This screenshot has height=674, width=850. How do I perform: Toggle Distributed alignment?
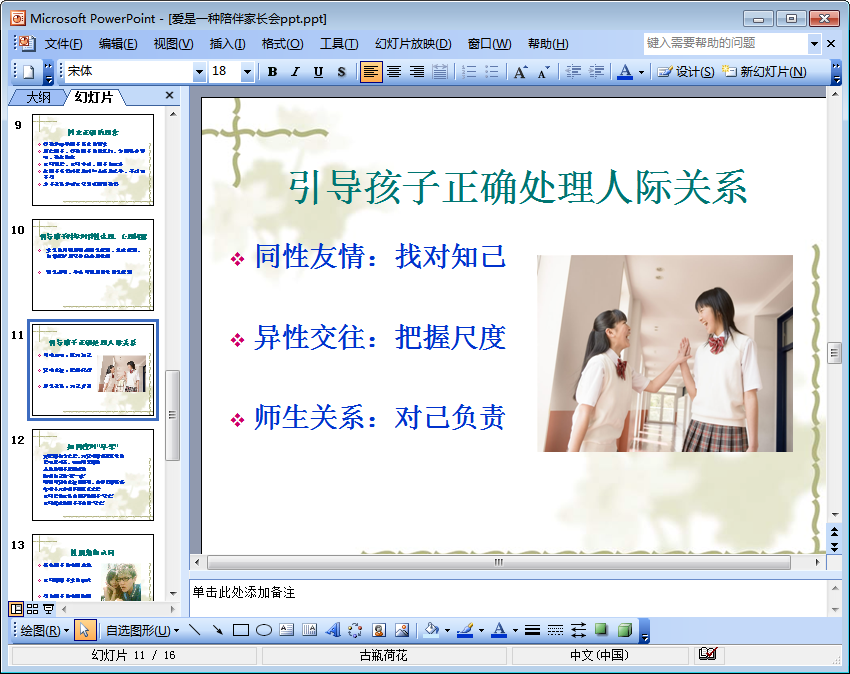[440, 72]
